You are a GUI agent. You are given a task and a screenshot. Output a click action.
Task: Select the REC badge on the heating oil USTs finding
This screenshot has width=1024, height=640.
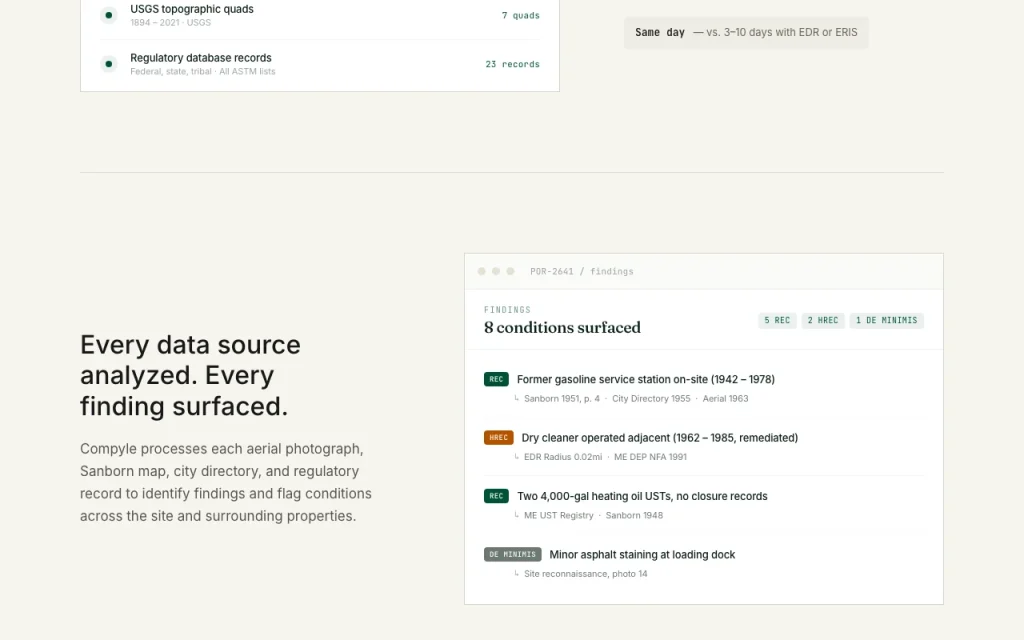coord(496,496)
